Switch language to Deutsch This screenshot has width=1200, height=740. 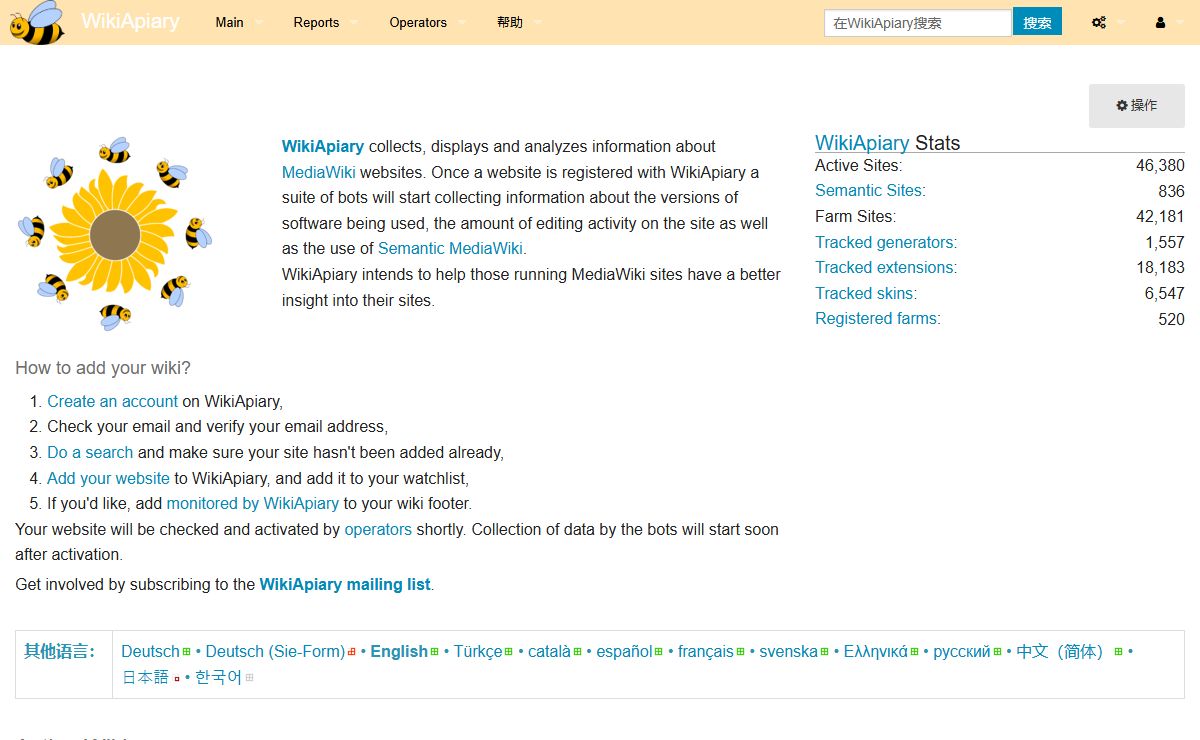(x=150, y=651)
